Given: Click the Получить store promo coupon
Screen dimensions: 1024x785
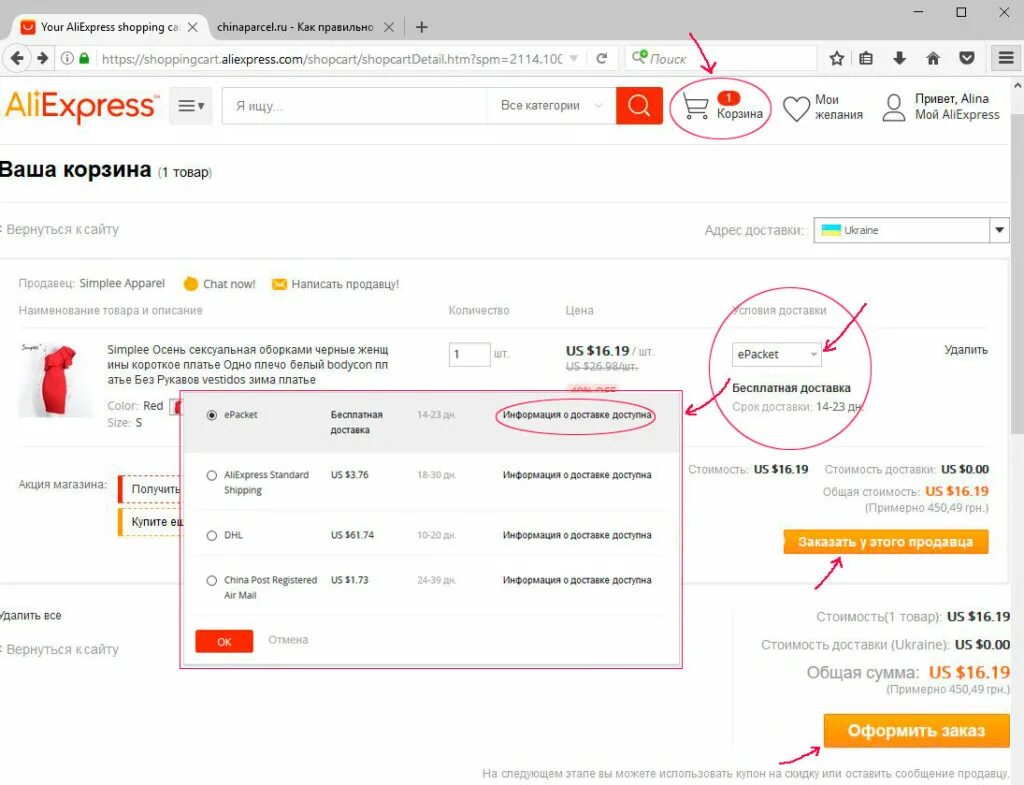Looking at the screenshot, I should tap(152, 489).
